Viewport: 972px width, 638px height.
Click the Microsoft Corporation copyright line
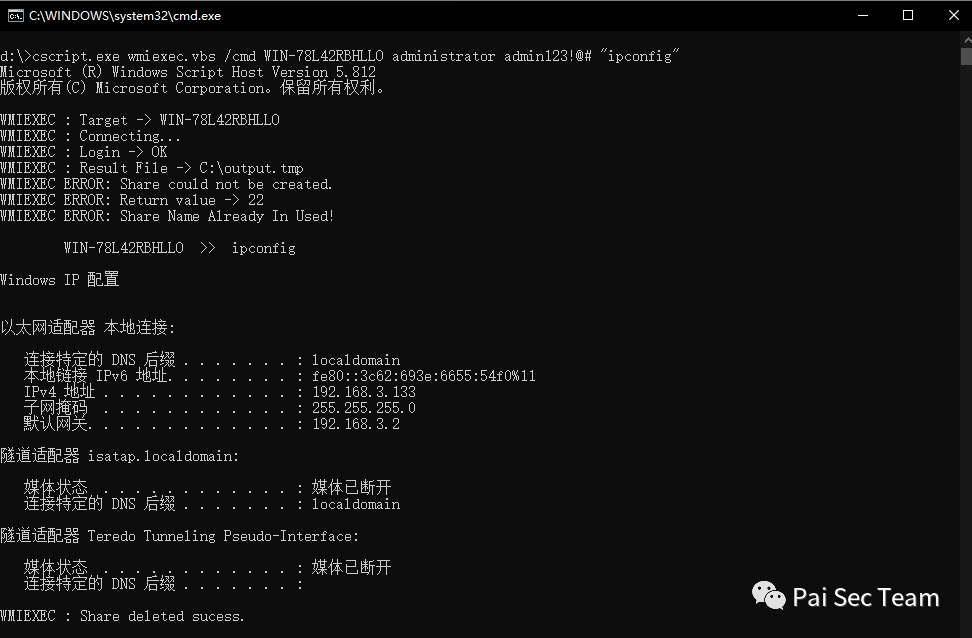(x=192, y=88)
